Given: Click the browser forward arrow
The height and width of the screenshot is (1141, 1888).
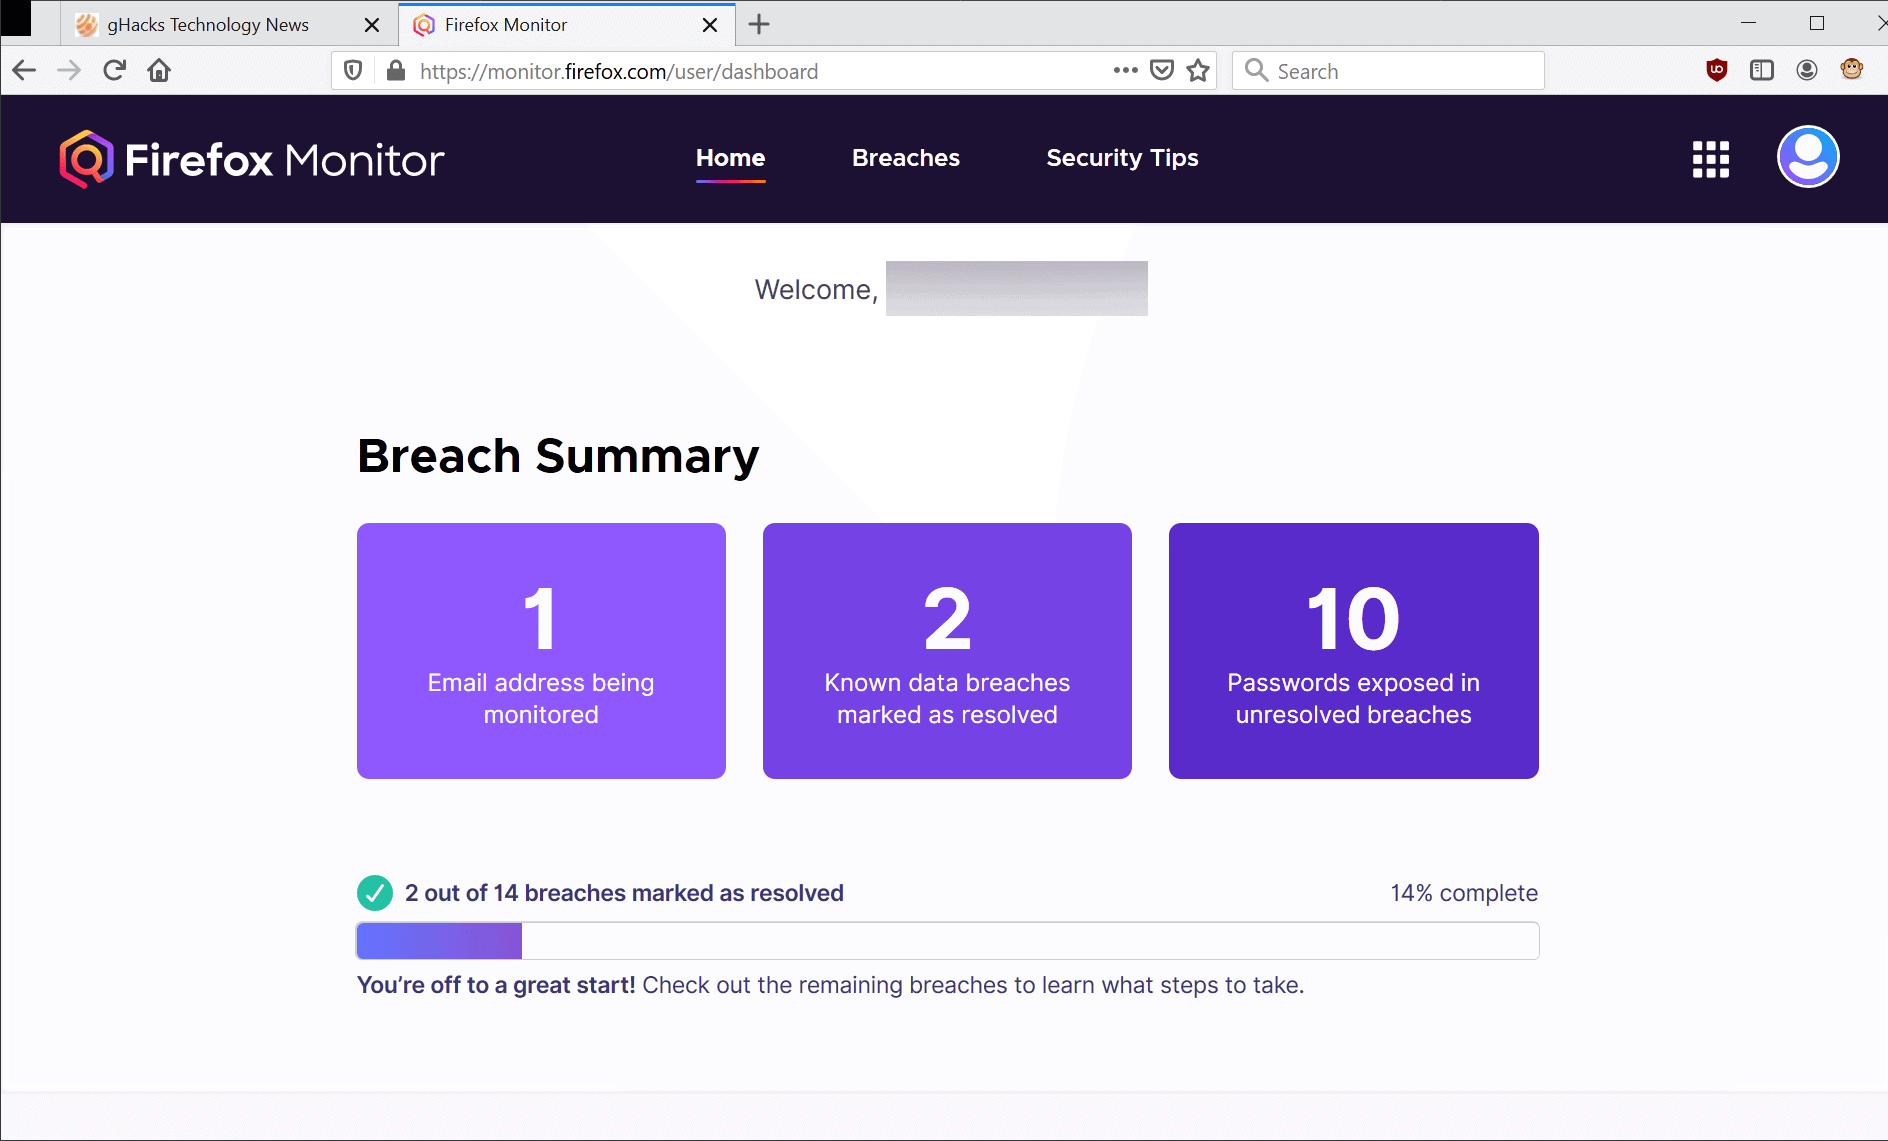Looking at the screenshot, I should 69,70.
